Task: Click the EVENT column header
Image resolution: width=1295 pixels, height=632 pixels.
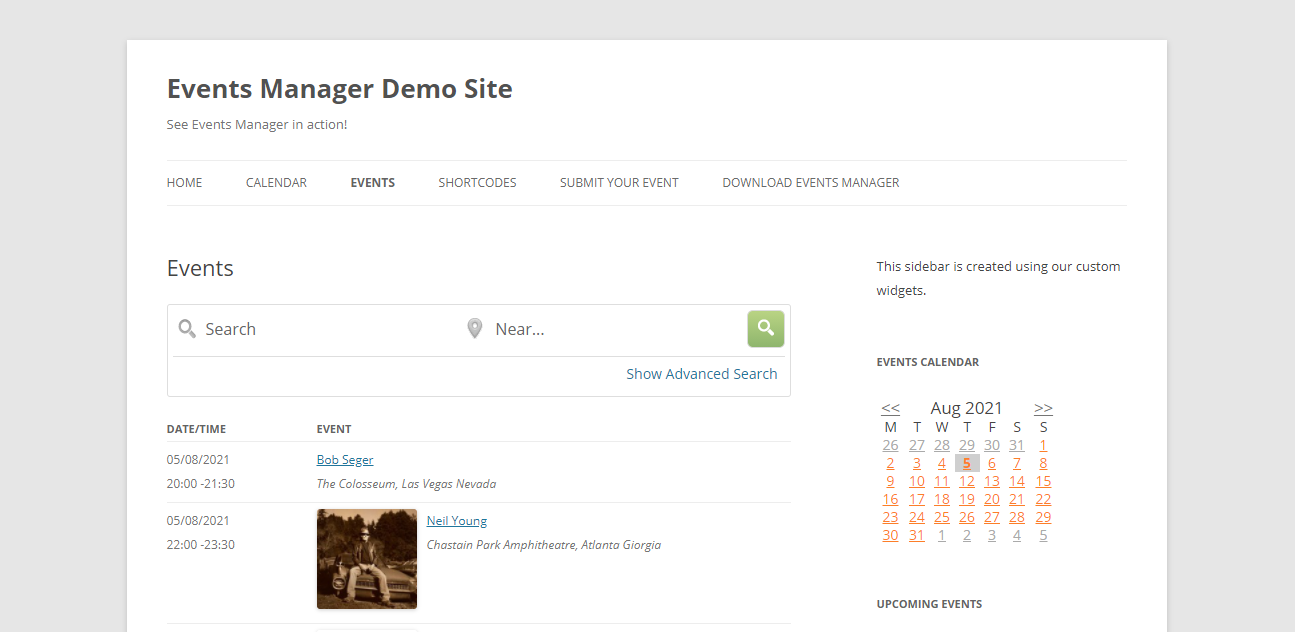Action: pos(334,429)
